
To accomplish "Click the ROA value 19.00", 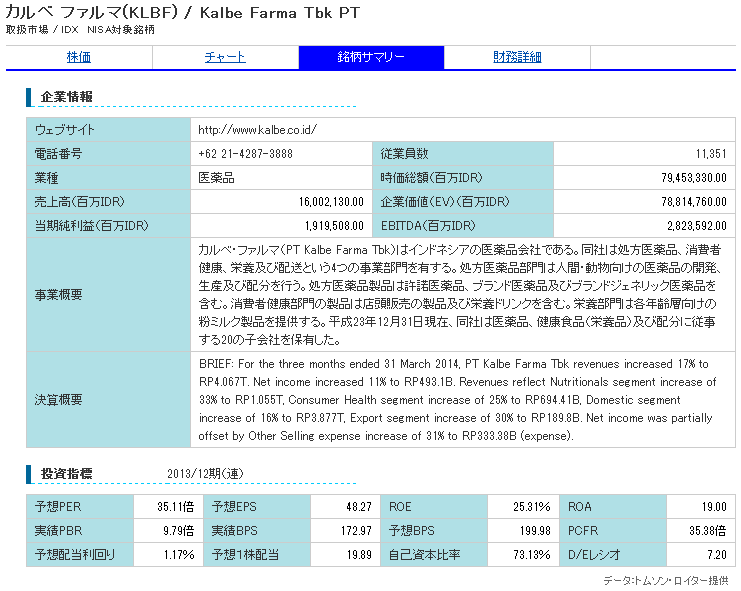I will pos(714,507).
